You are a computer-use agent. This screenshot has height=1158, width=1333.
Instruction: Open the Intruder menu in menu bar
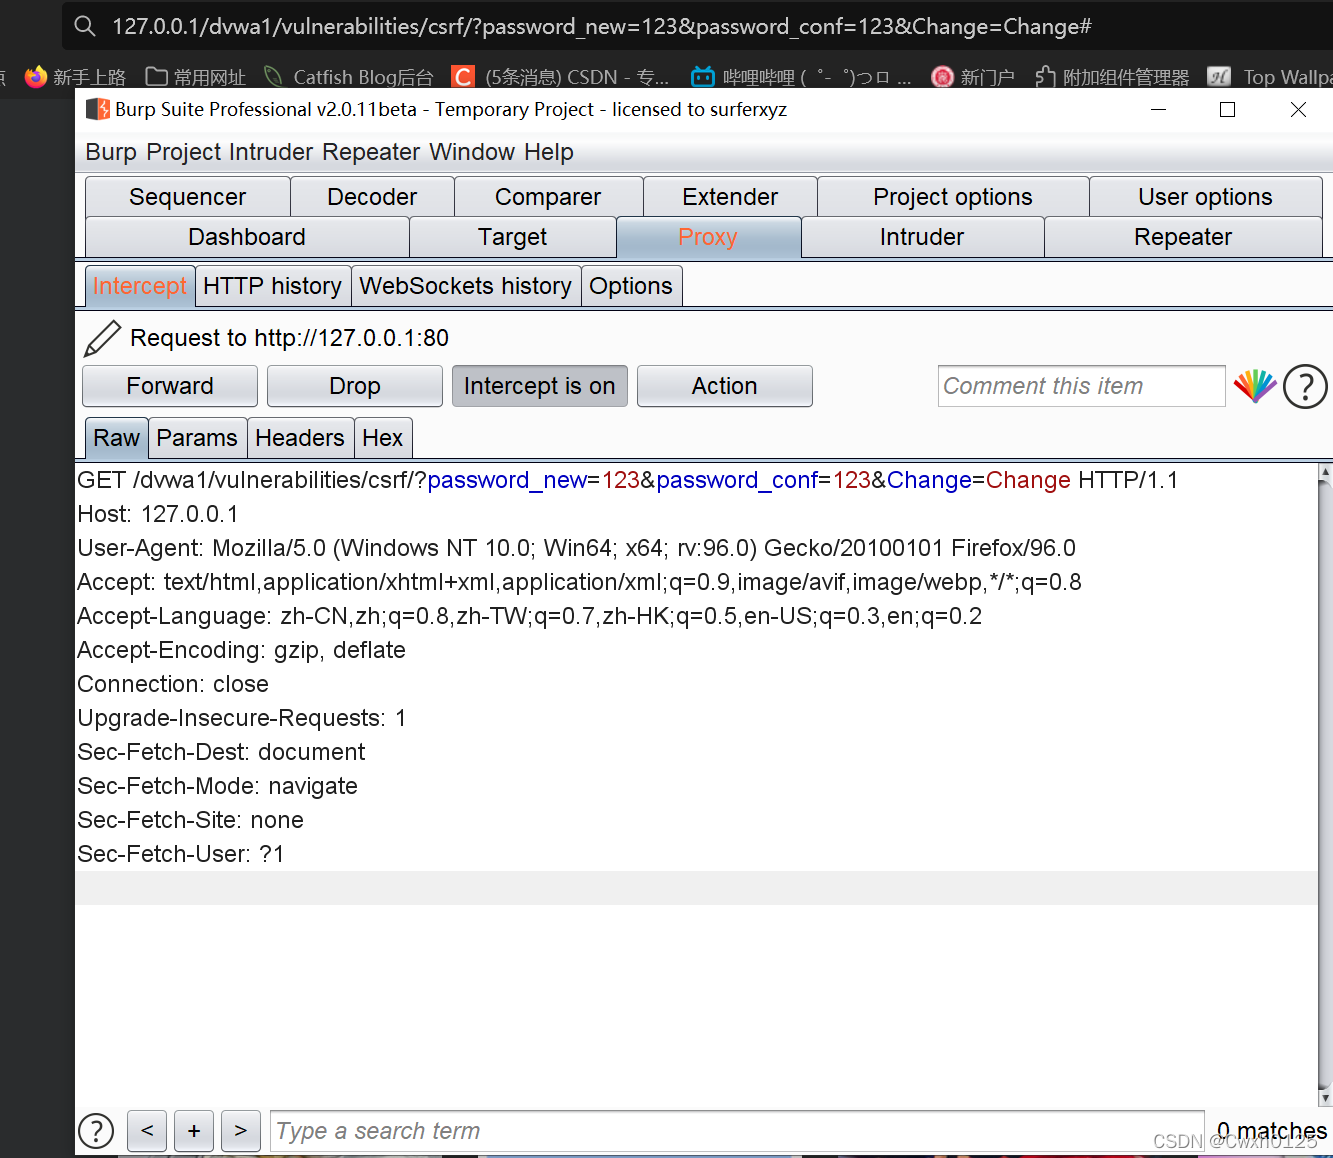271,152
